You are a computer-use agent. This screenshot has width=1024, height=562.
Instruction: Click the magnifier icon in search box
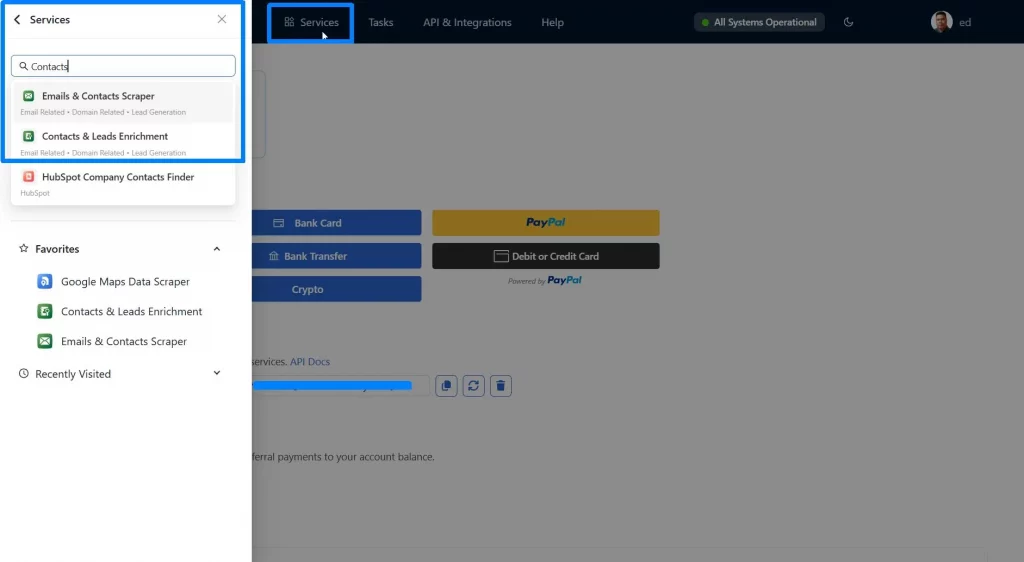[x=24, y=66]
